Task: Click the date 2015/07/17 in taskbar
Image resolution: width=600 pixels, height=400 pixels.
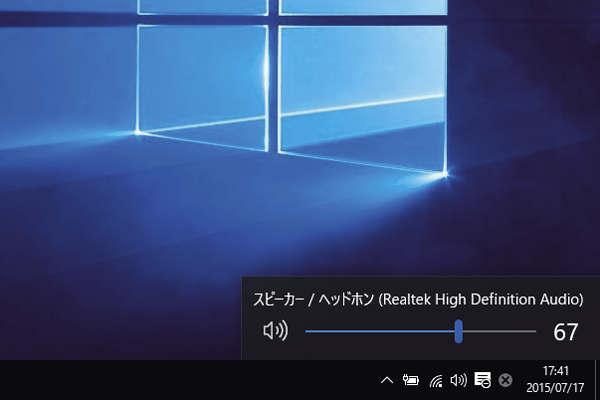Action: 555,388
